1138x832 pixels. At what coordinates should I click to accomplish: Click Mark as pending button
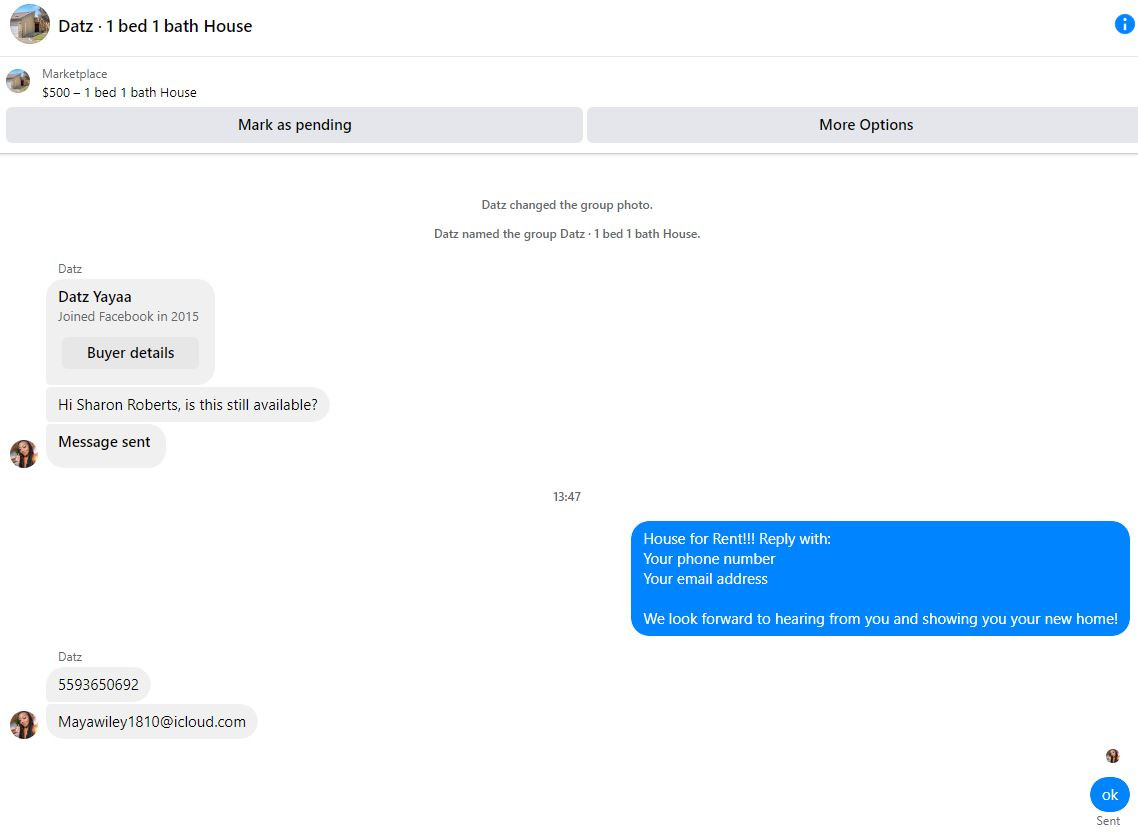tap(294, 125)
